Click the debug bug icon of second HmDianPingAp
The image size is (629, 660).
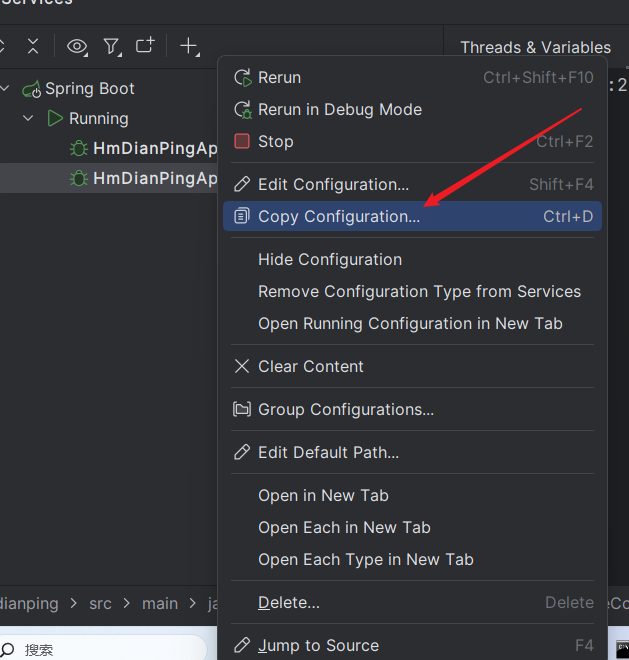coord(79,178)
